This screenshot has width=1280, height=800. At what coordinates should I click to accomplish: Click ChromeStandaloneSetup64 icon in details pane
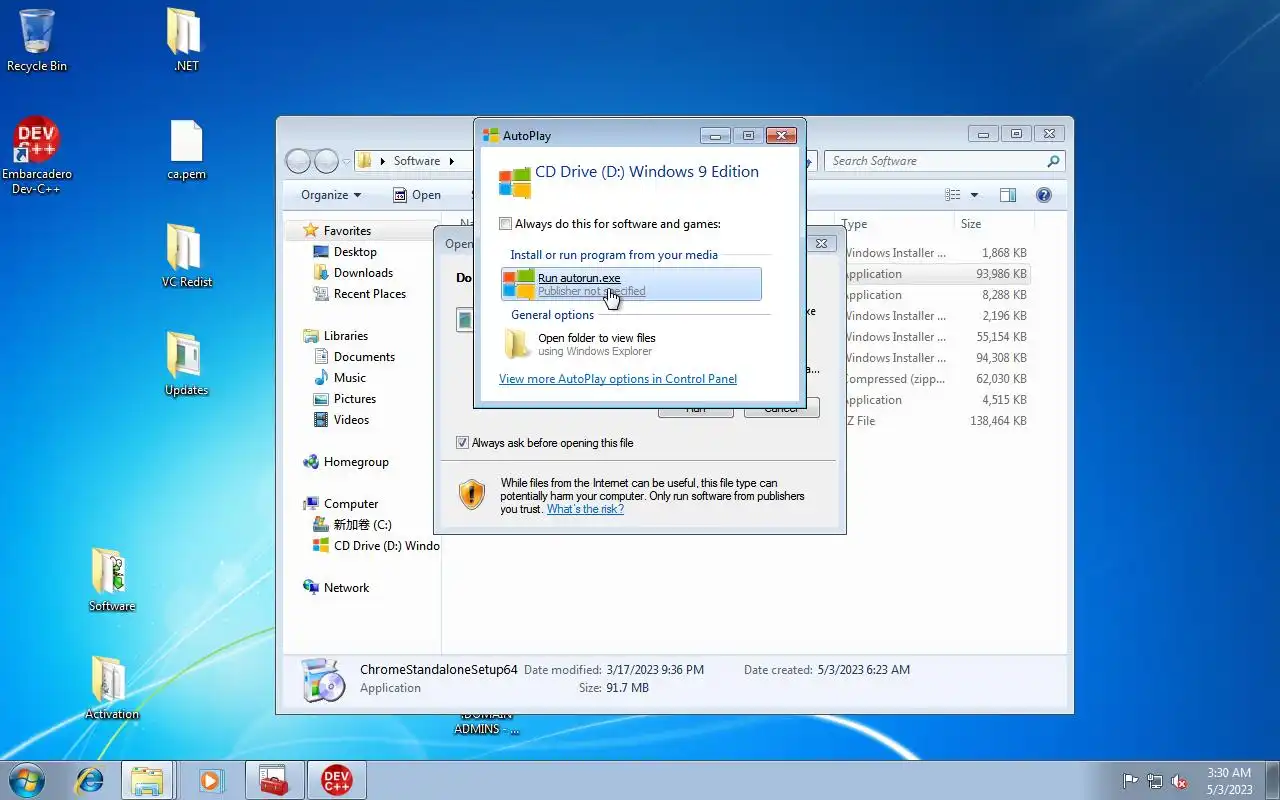tap(324, 680)
